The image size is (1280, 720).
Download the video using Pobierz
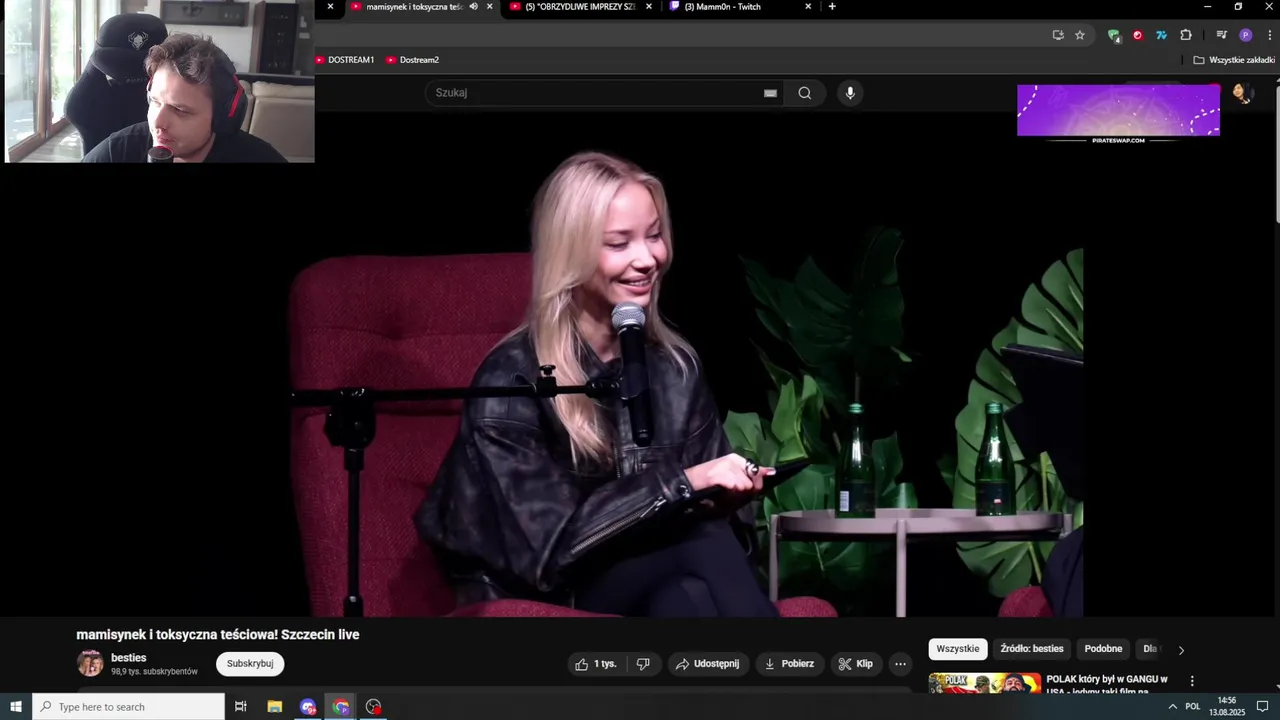(x=789, y=664)
